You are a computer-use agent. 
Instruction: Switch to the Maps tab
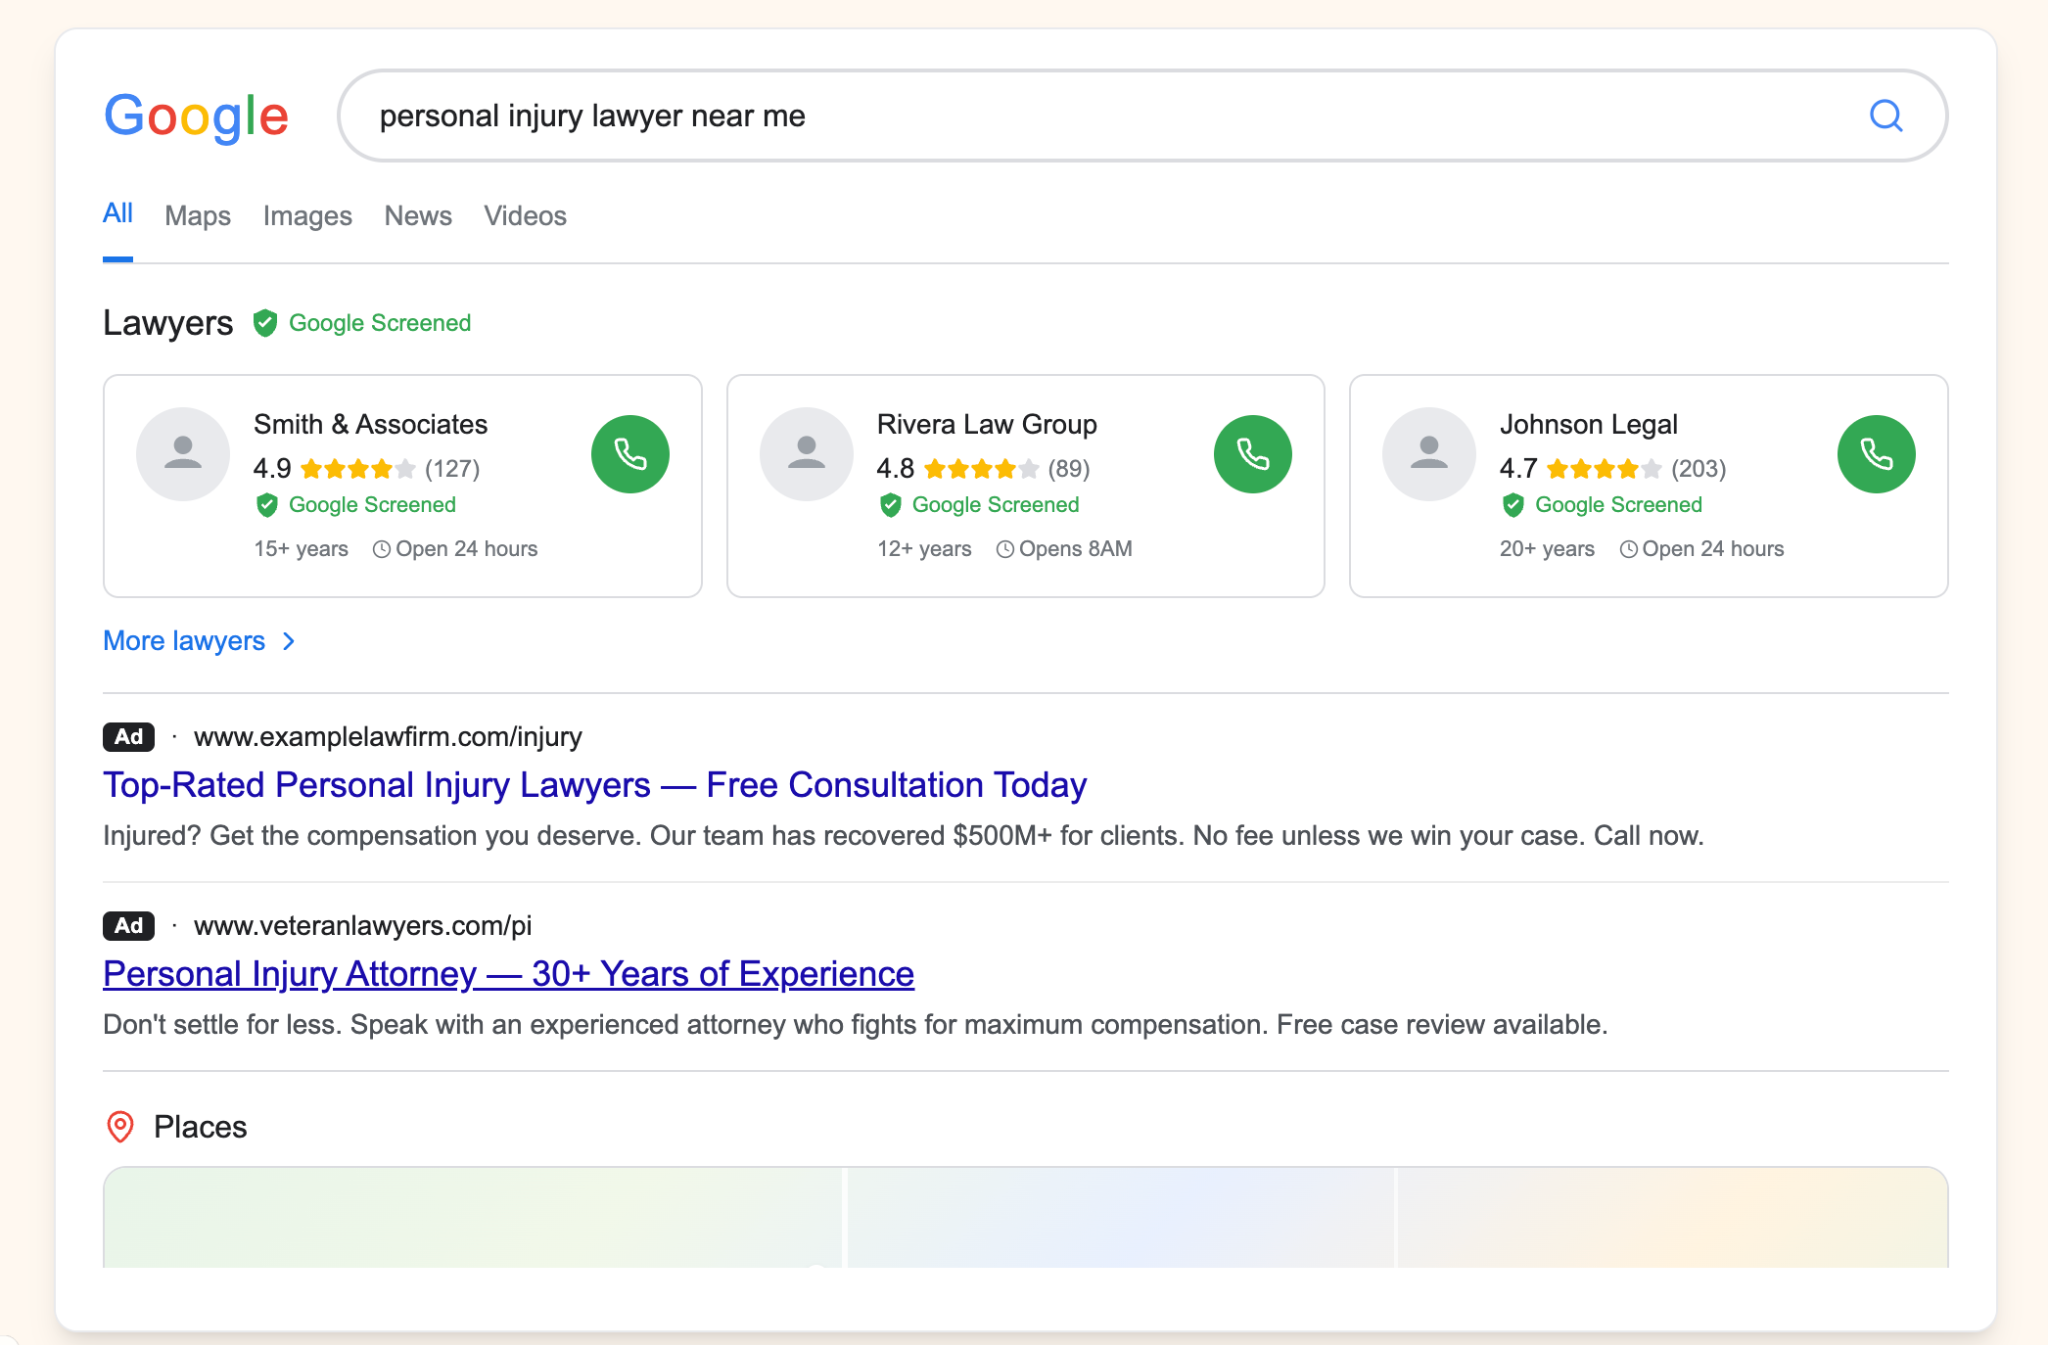point(197,216)
